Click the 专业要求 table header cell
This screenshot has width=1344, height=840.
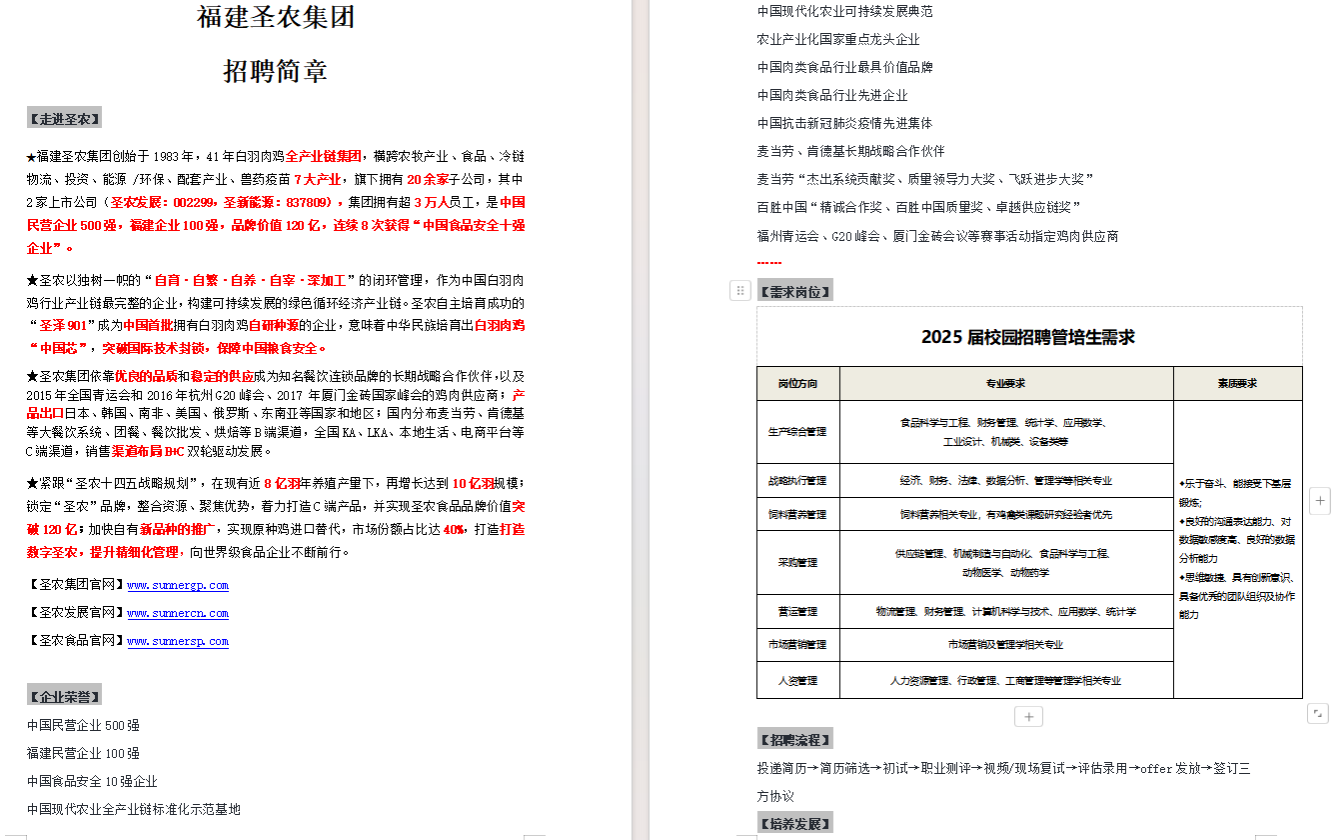[1005, 384]
